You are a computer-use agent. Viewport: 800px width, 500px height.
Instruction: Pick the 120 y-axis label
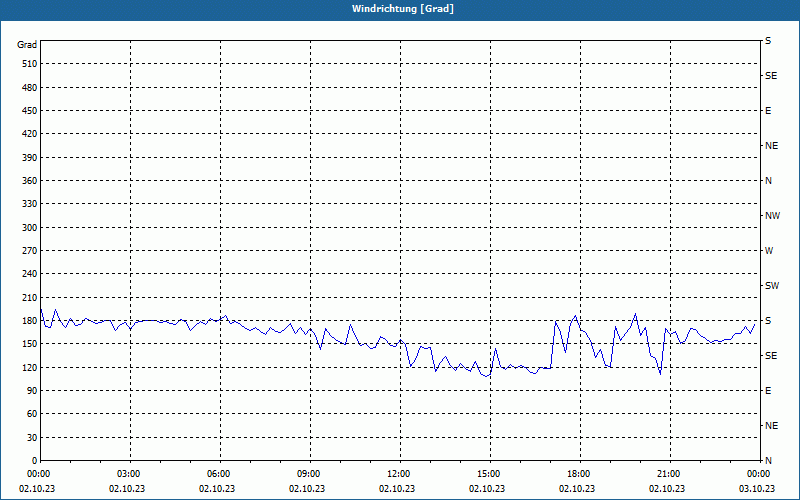click(30, 367)
